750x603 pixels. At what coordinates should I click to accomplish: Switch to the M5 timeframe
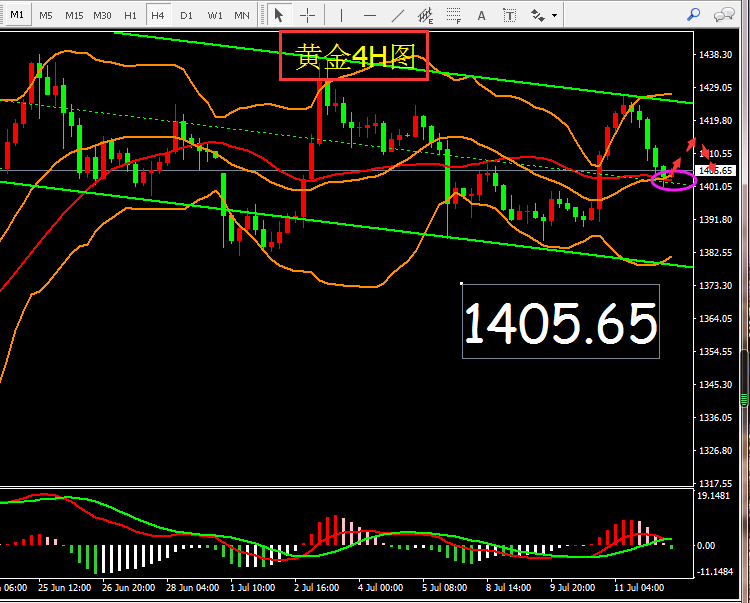pyautogui.click(x=46, y=15)
